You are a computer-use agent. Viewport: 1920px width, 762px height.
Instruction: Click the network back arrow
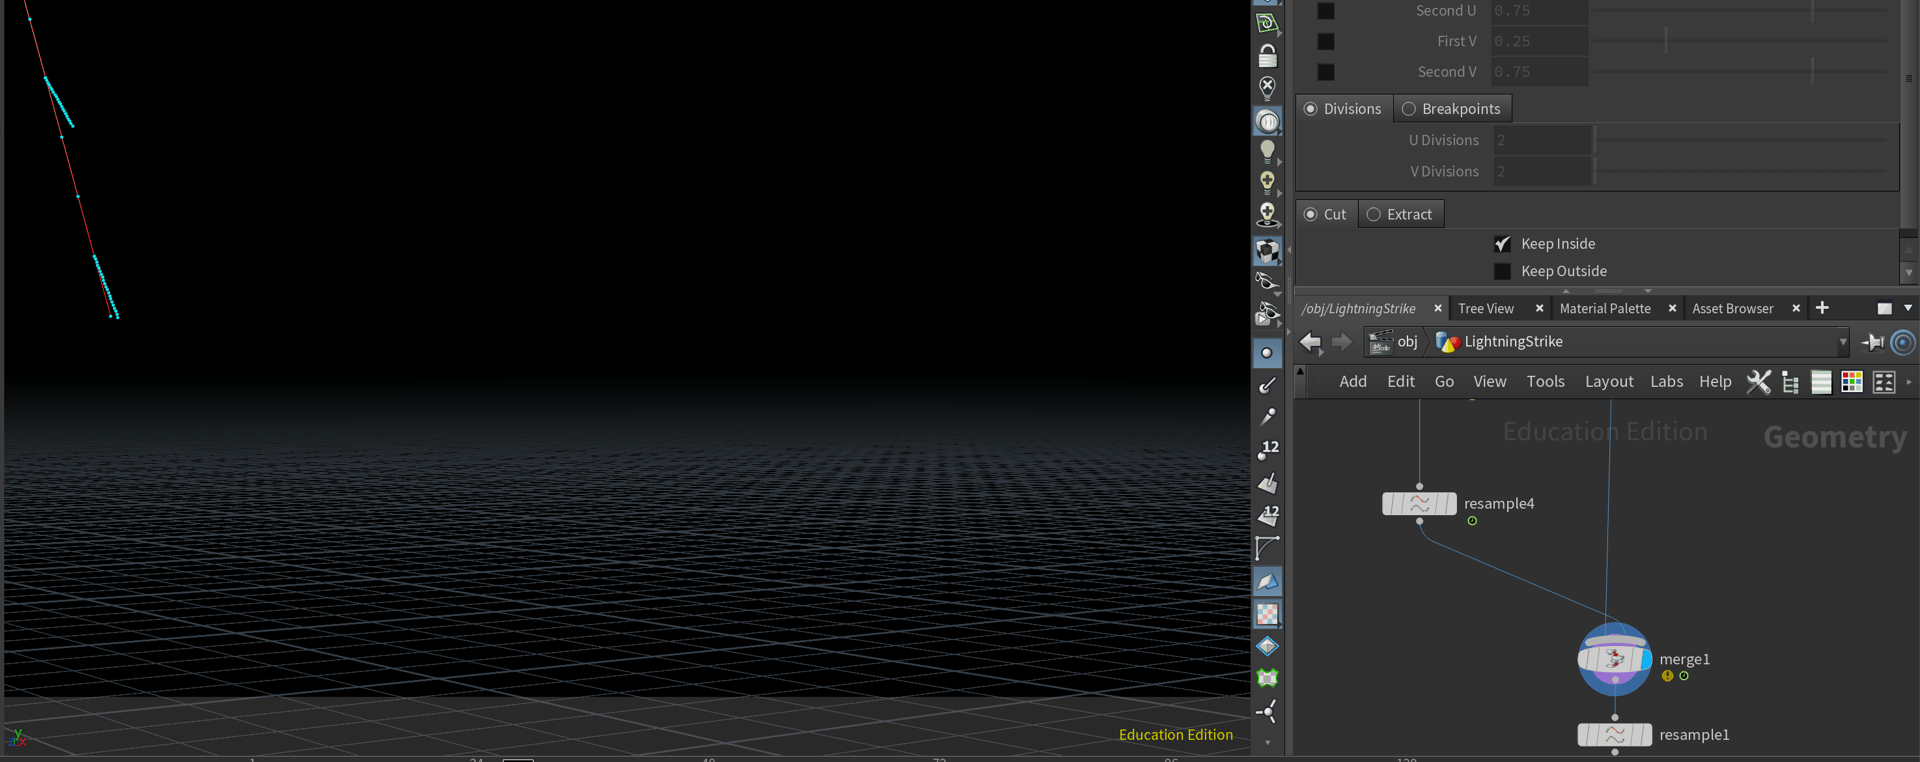[x=1310, y=342]
